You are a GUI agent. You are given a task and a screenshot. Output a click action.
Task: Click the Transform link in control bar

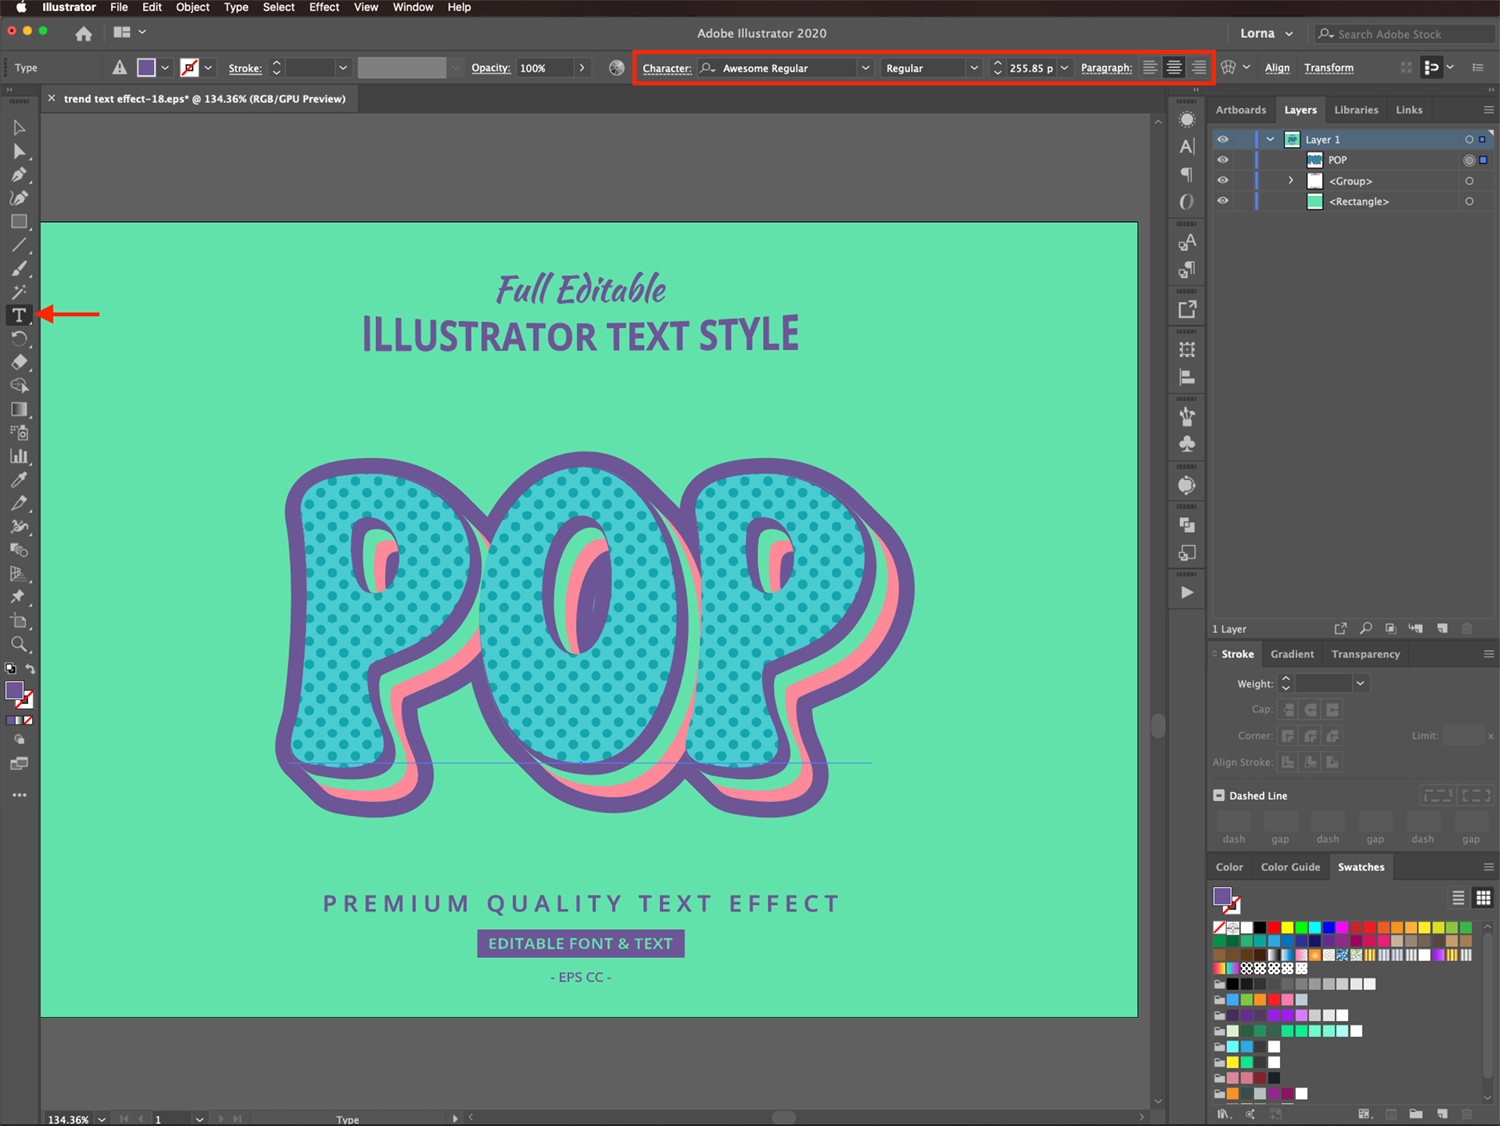click(x=1328, y=68)
